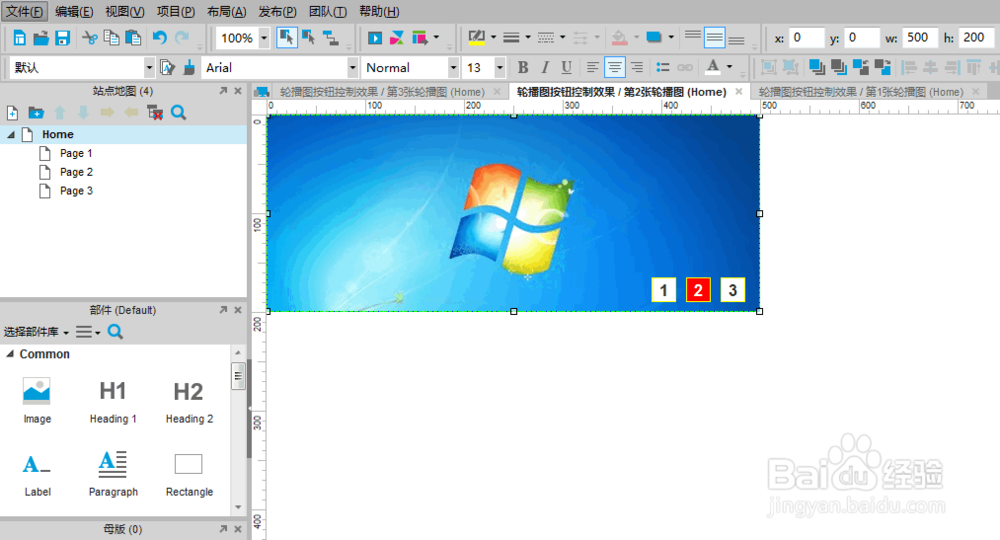
Task: Open the Arial font family dropdown
Action: click(352, 67)
